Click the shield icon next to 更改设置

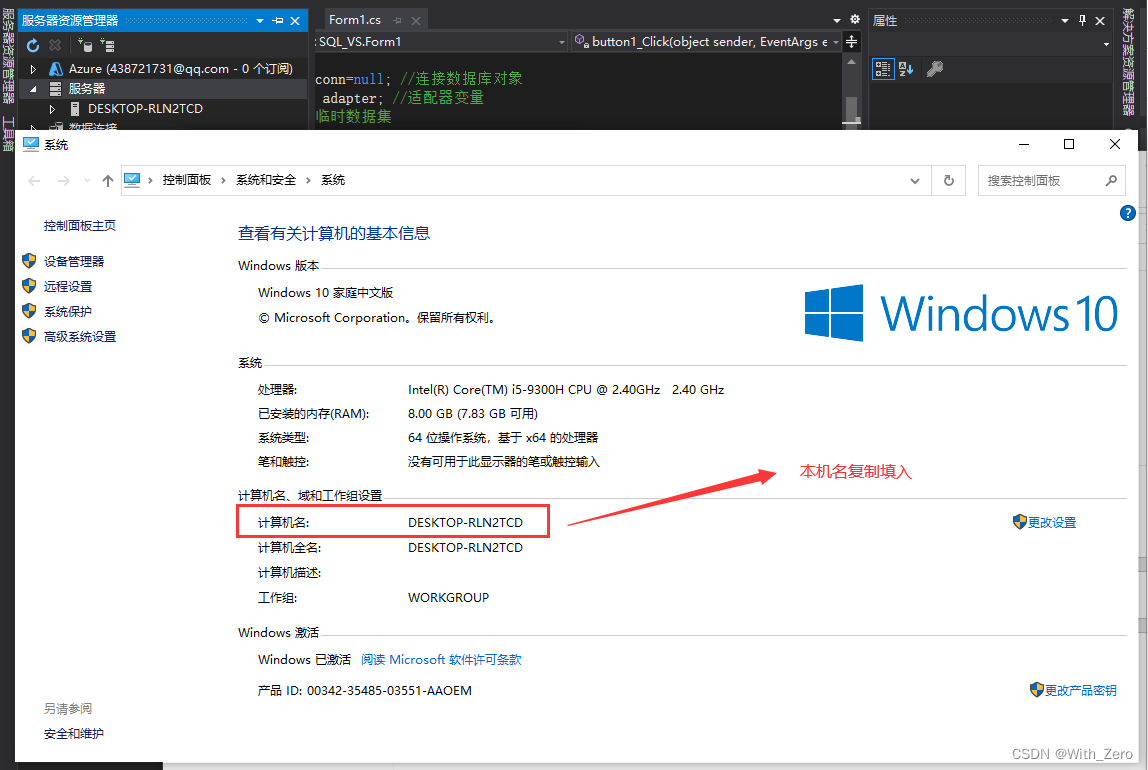[x=1020, y=522]
